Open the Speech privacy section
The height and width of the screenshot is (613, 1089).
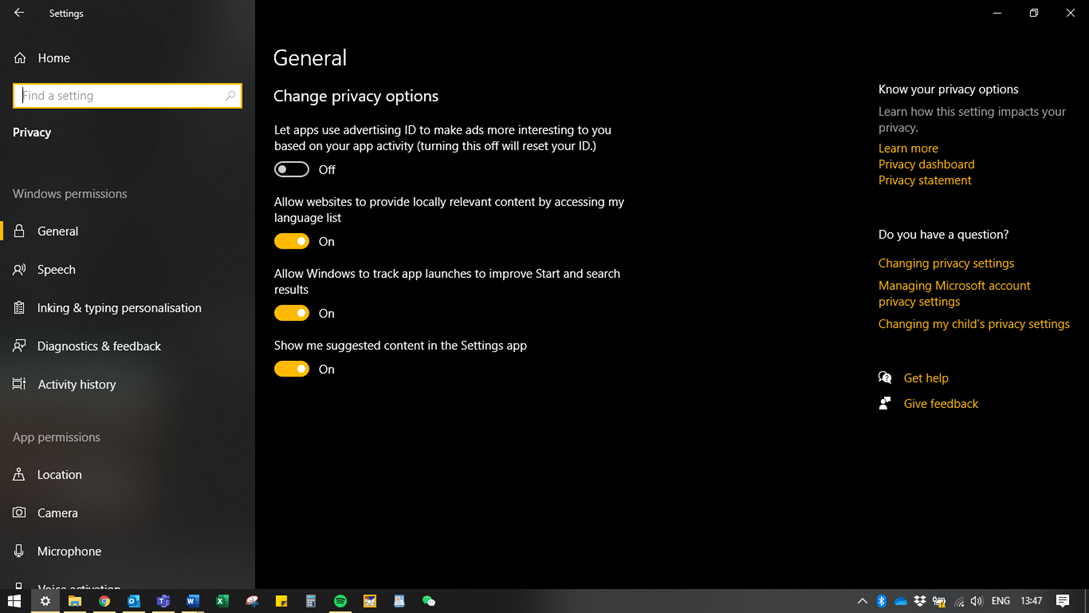(56, 270)
